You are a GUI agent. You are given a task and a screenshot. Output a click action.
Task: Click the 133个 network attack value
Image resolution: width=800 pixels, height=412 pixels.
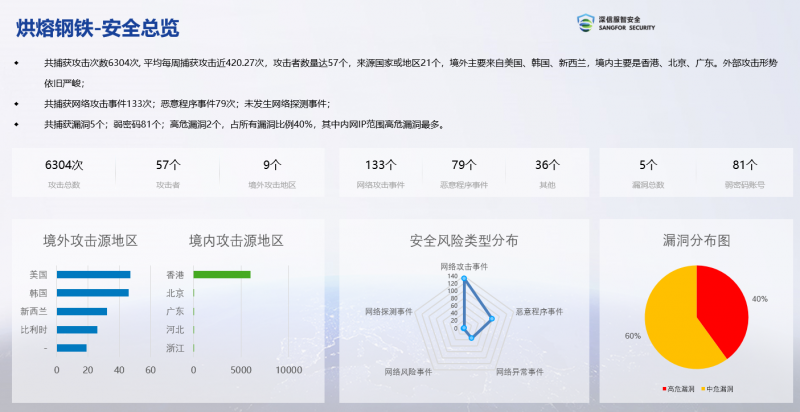pyautogui.click(x=381, y=165)
